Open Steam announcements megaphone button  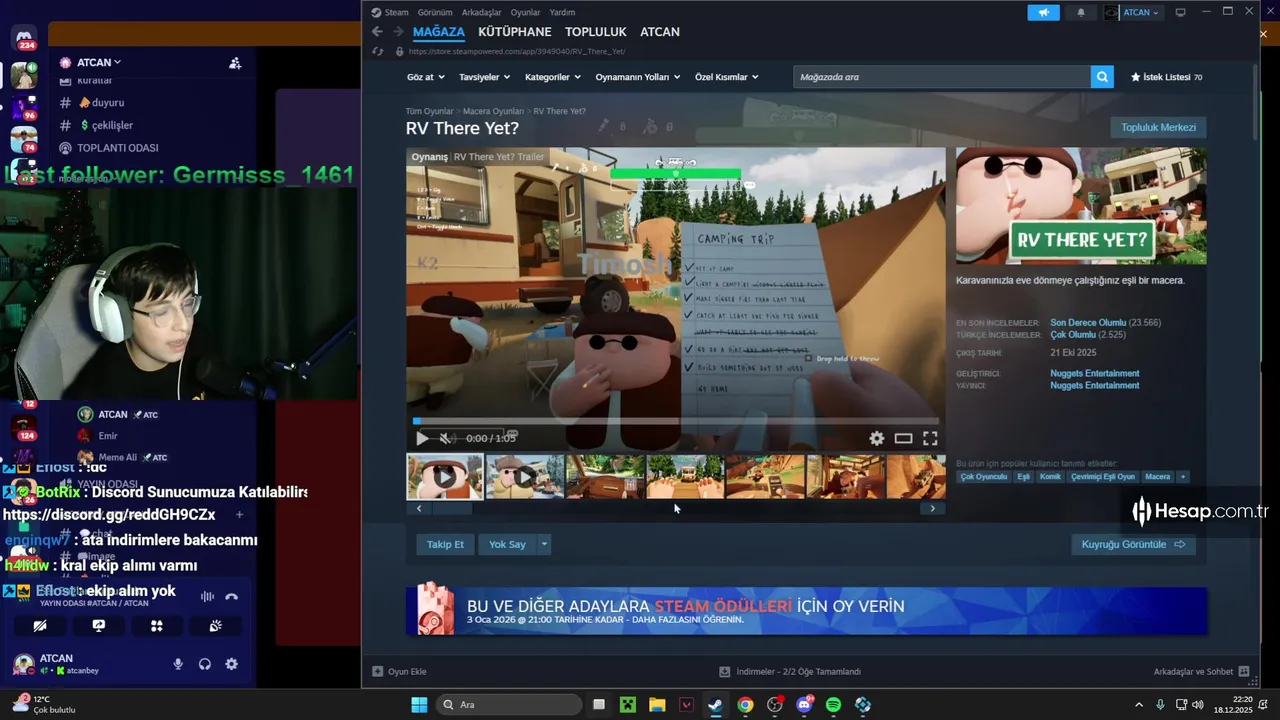[1043, 13]
